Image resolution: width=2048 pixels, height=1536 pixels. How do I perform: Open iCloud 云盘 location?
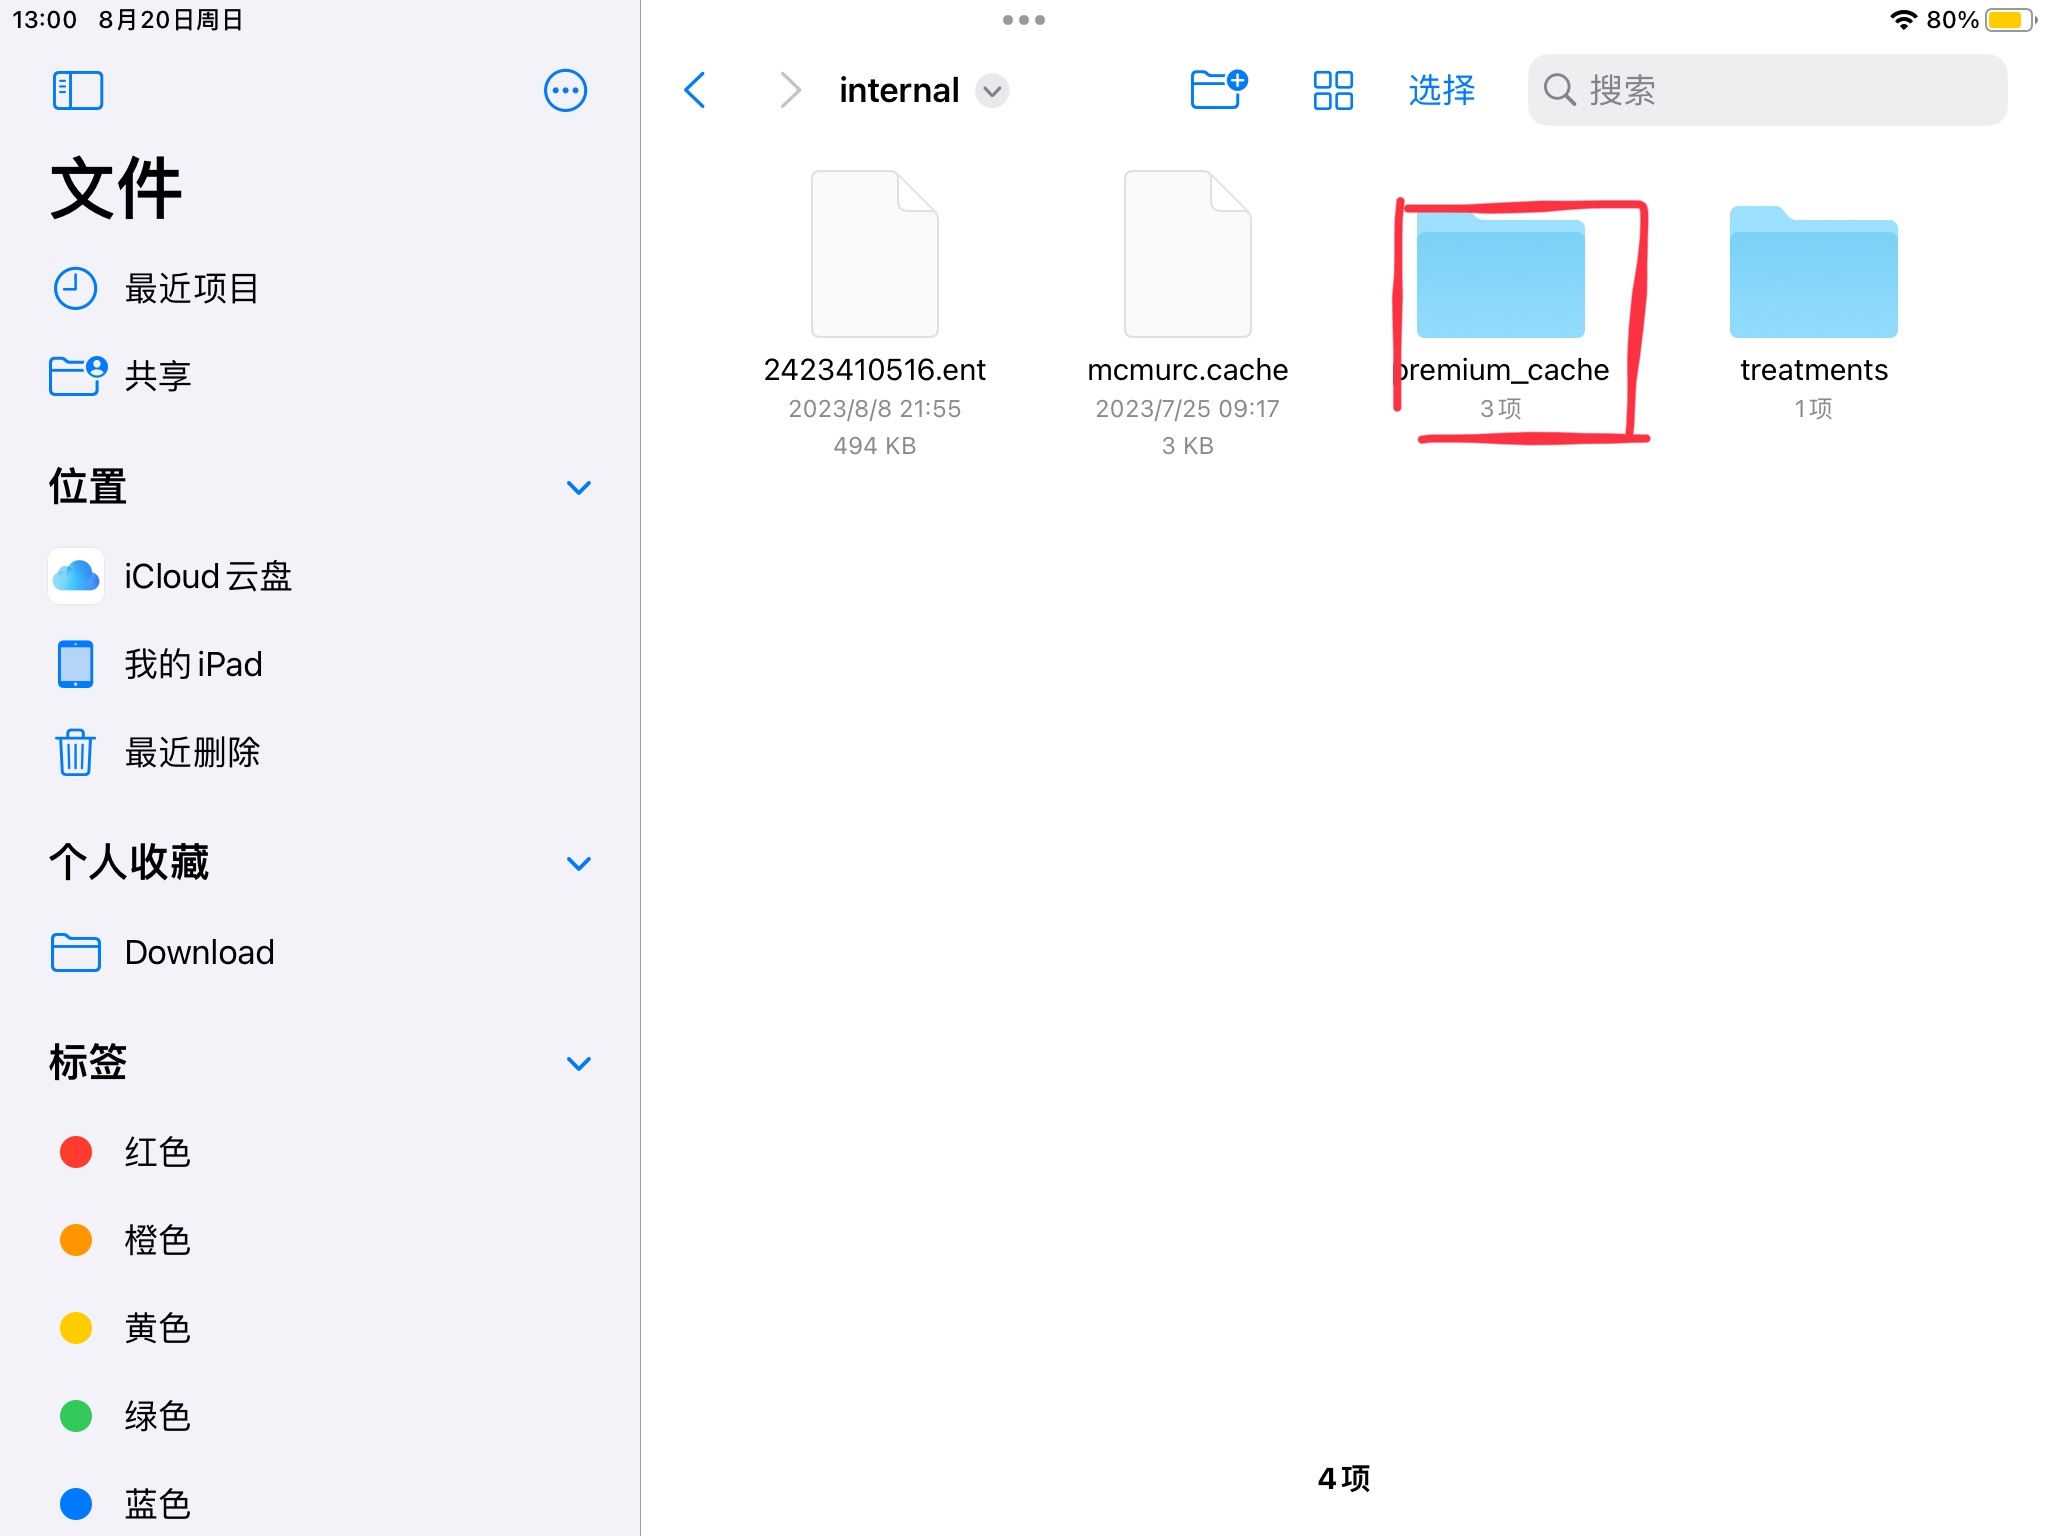click(320, 576)
